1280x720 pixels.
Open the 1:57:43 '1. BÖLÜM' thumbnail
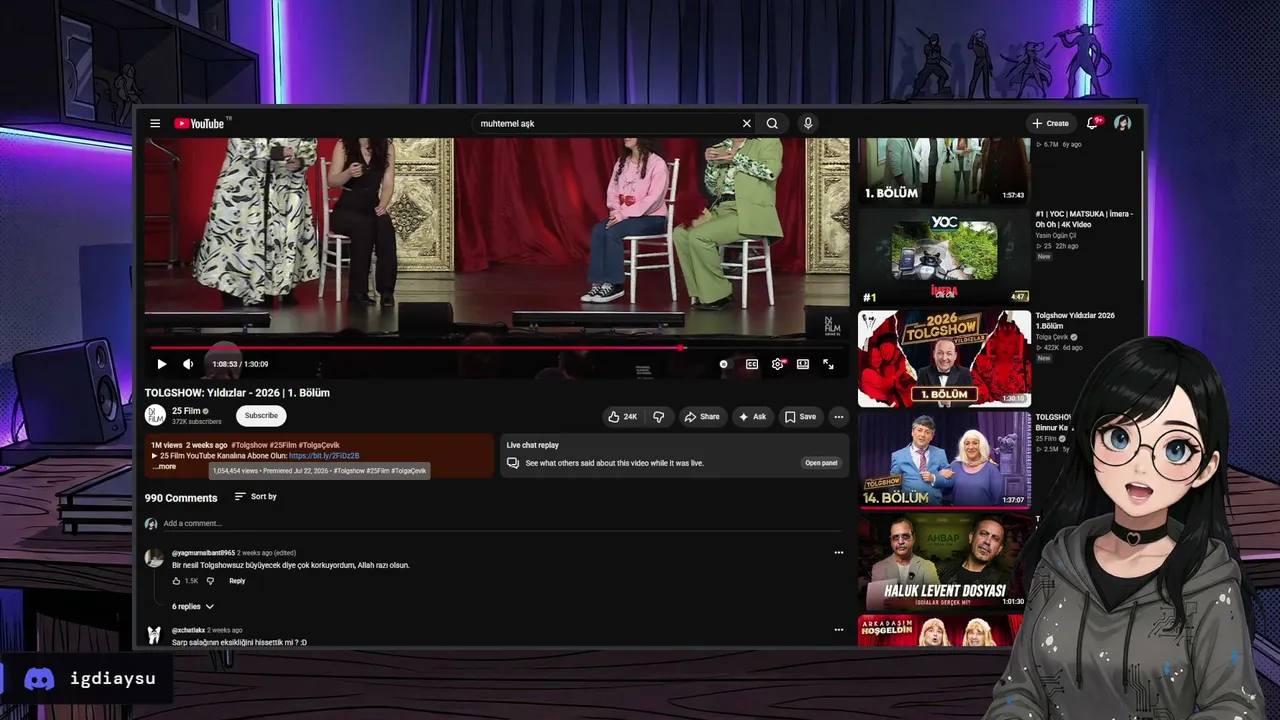pos(944,172)
